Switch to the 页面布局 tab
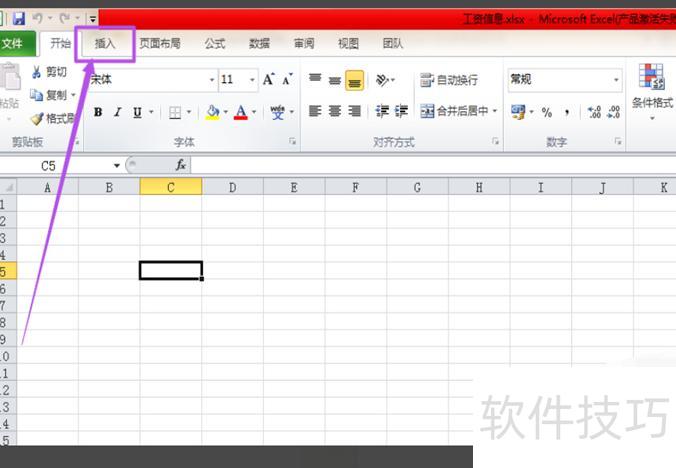 pyautogui.click(x=160, y=44)
